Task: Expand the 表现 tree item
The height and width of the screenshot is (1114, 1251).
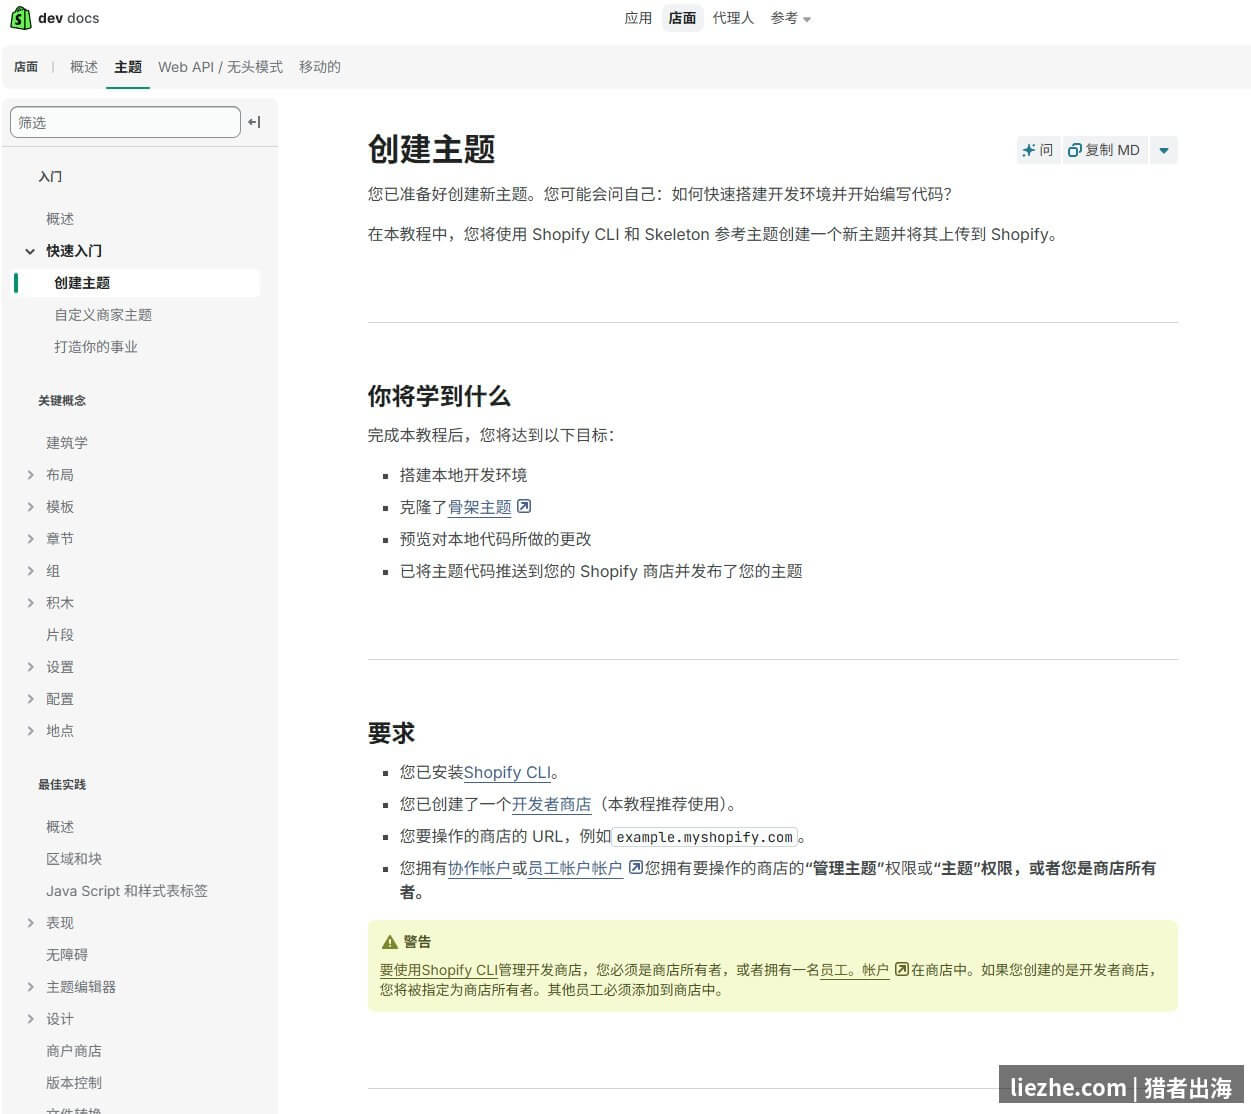Action: [x=30, y=923]
